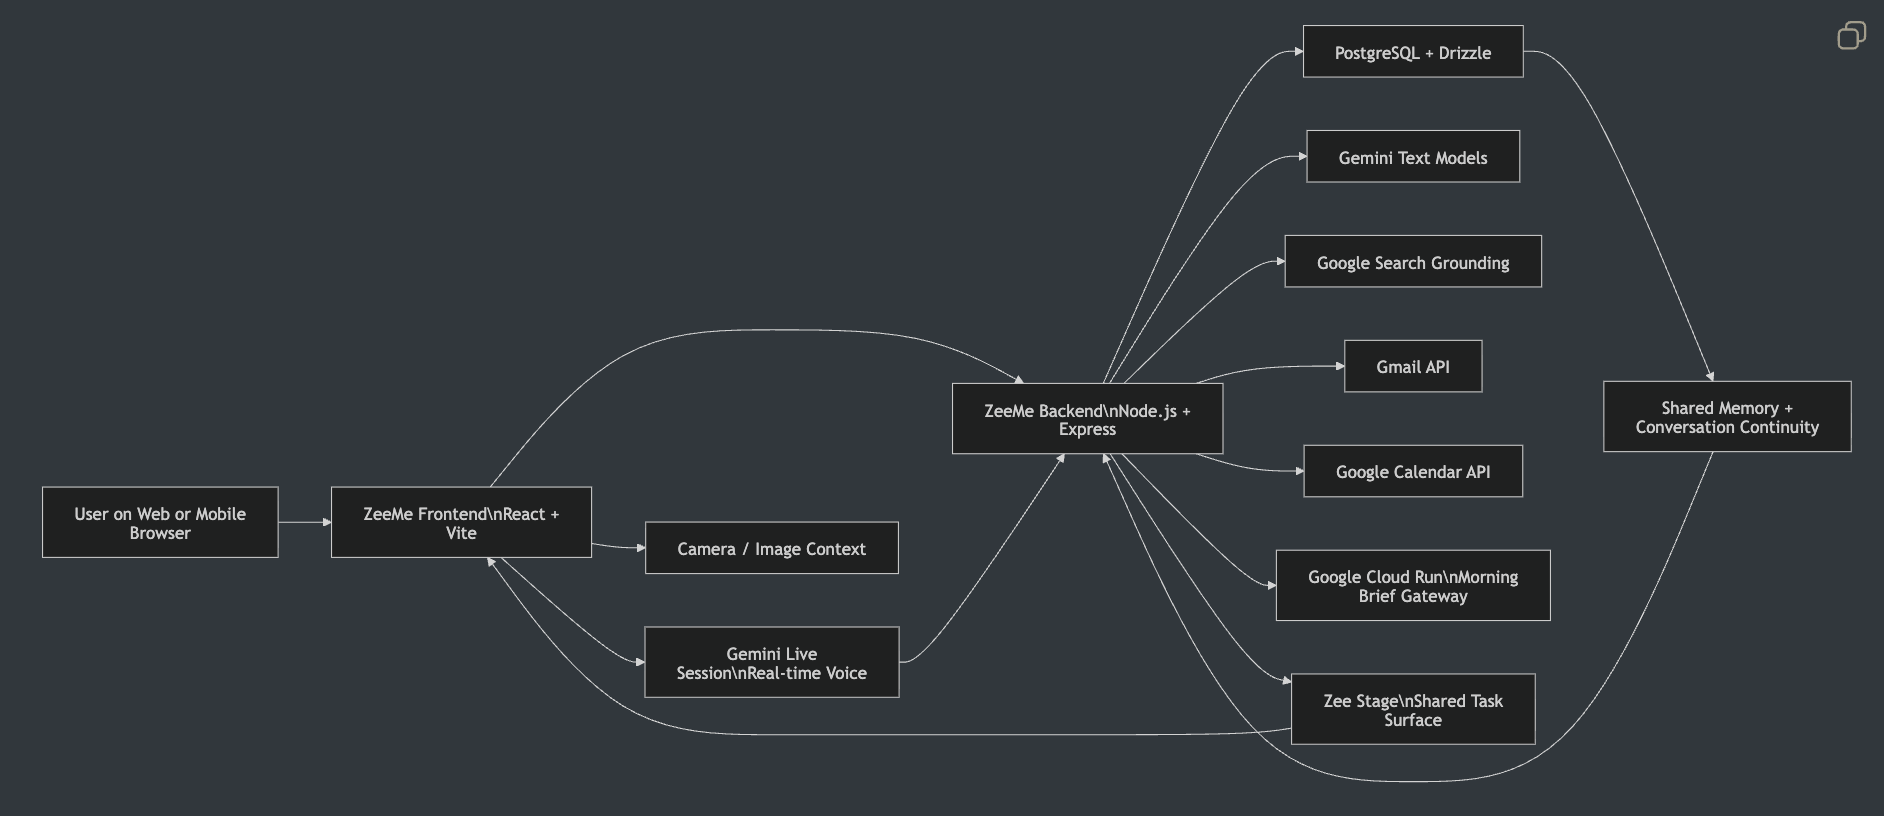Click the Camera / Image Context node

point(771,548)
